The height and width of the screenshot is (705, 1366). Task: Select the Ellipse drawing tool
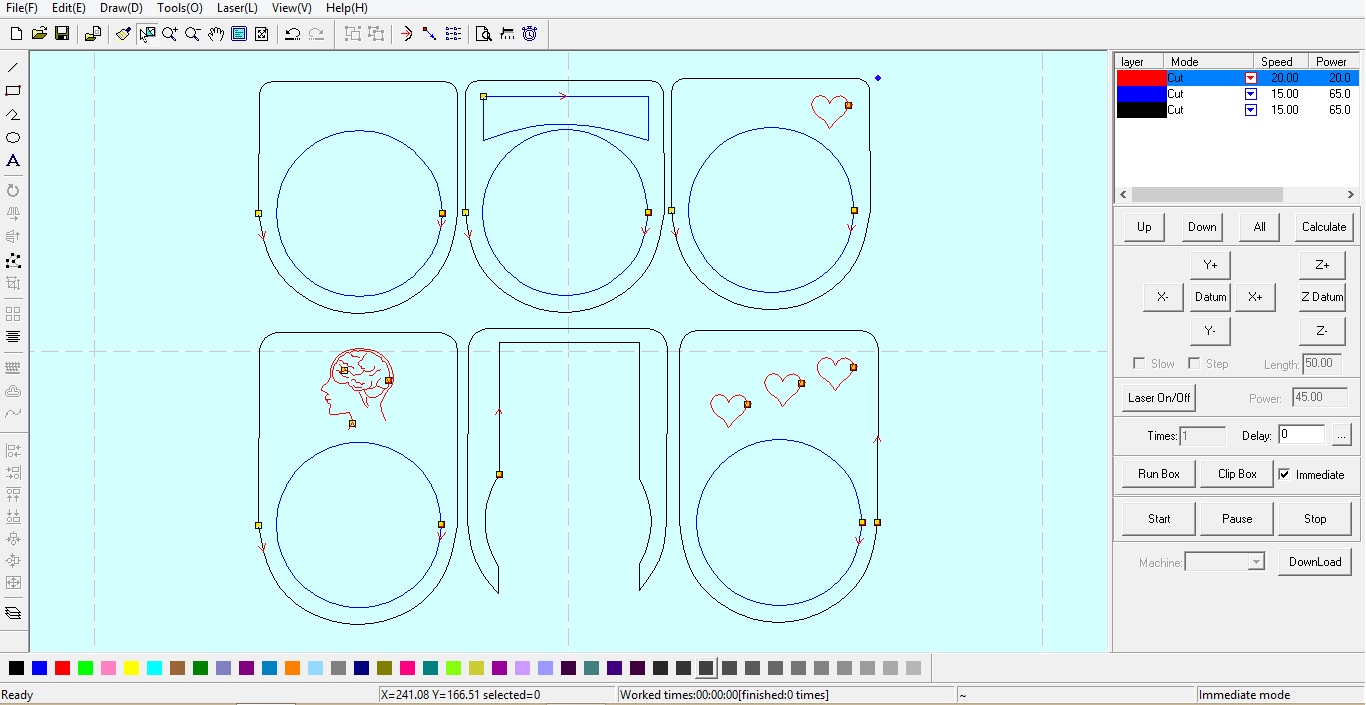pos(13,138)
